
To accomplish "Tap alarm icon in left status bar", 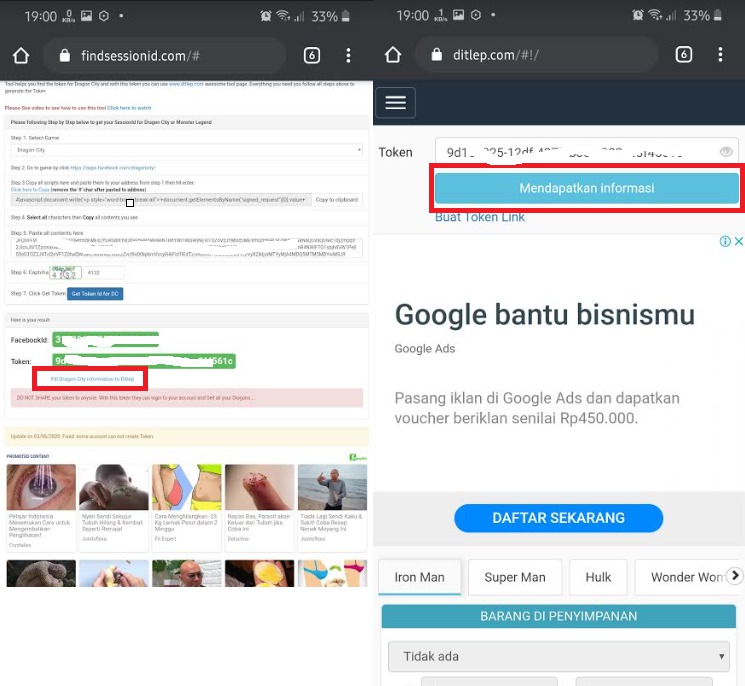I will [x=266, y=16].
